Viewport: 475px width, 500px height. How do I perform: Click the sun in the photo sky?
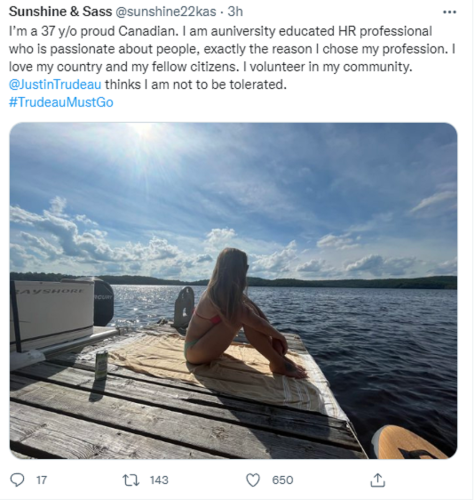tap(144, 130)
